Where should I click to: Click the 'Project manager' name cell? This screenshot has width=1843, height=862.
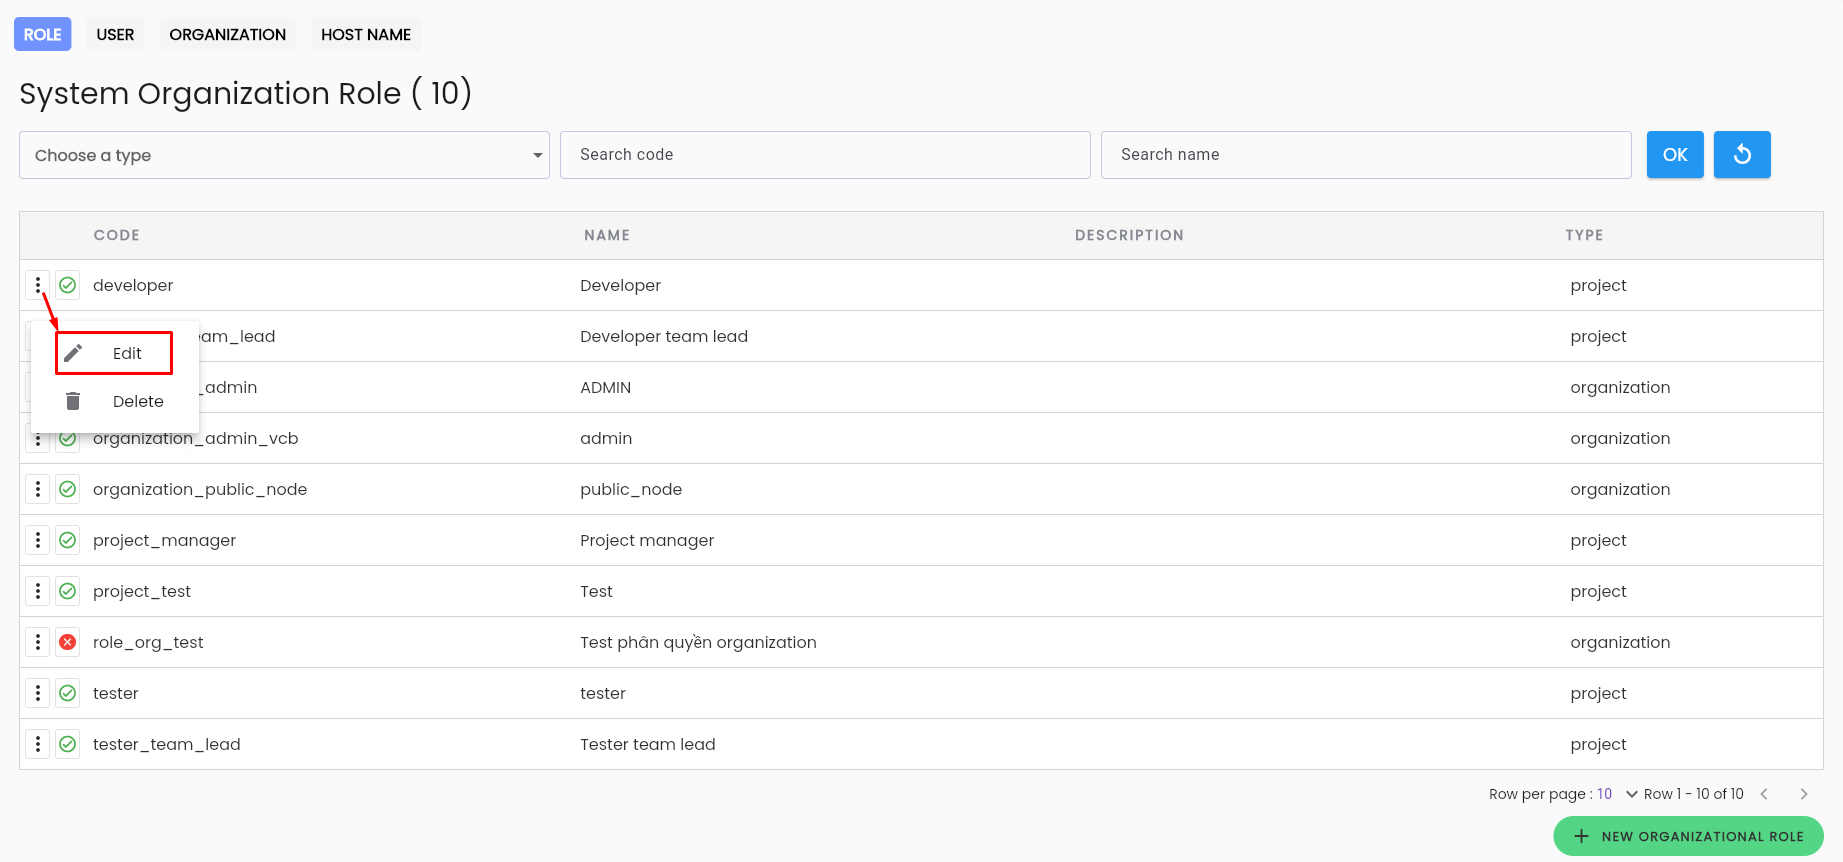647,540
